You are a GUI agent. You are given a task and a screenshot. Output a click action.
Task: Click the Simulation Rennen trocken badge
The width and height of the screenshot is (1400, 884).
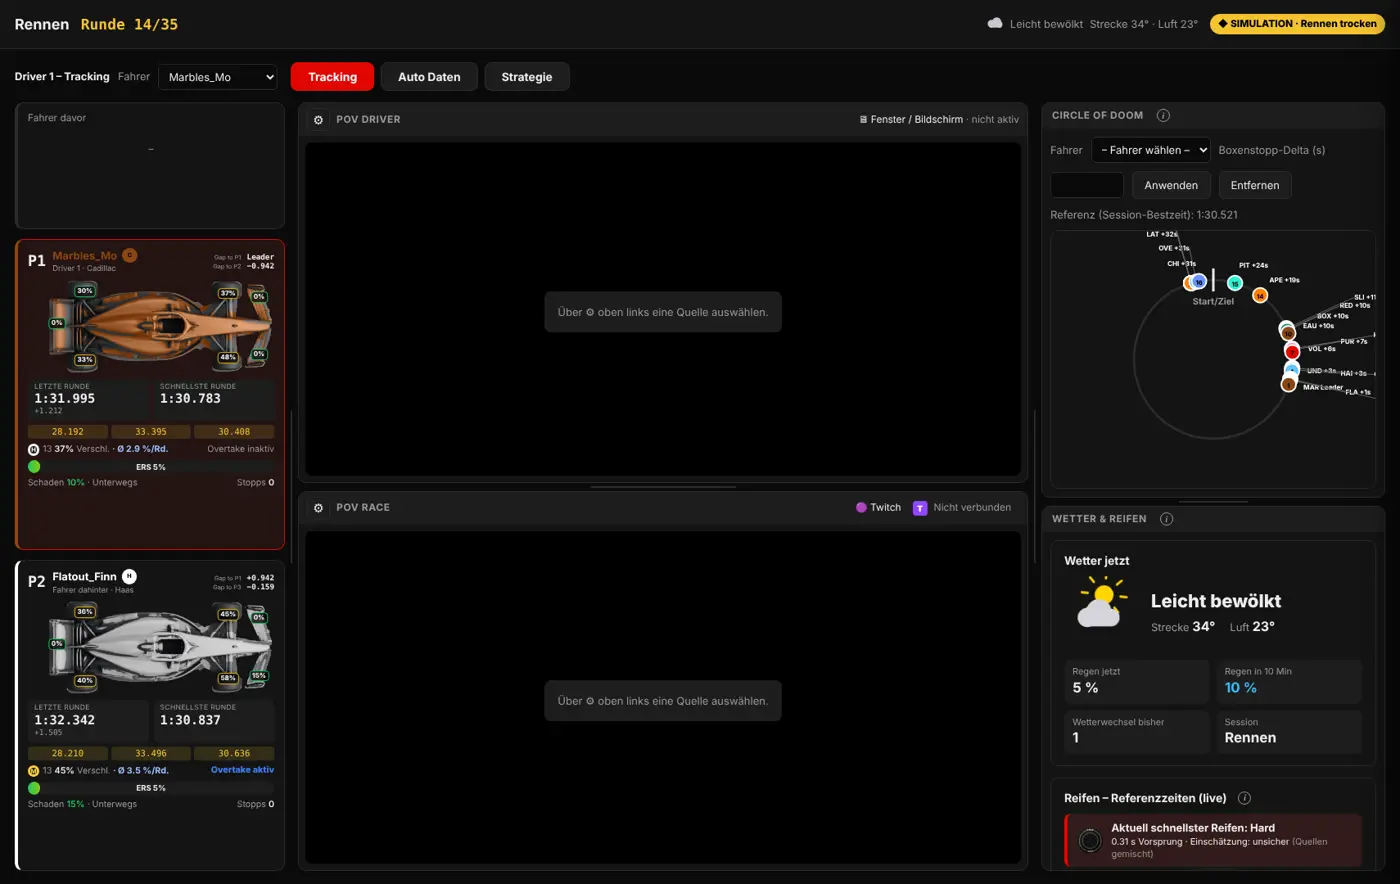click(1297, 23)
